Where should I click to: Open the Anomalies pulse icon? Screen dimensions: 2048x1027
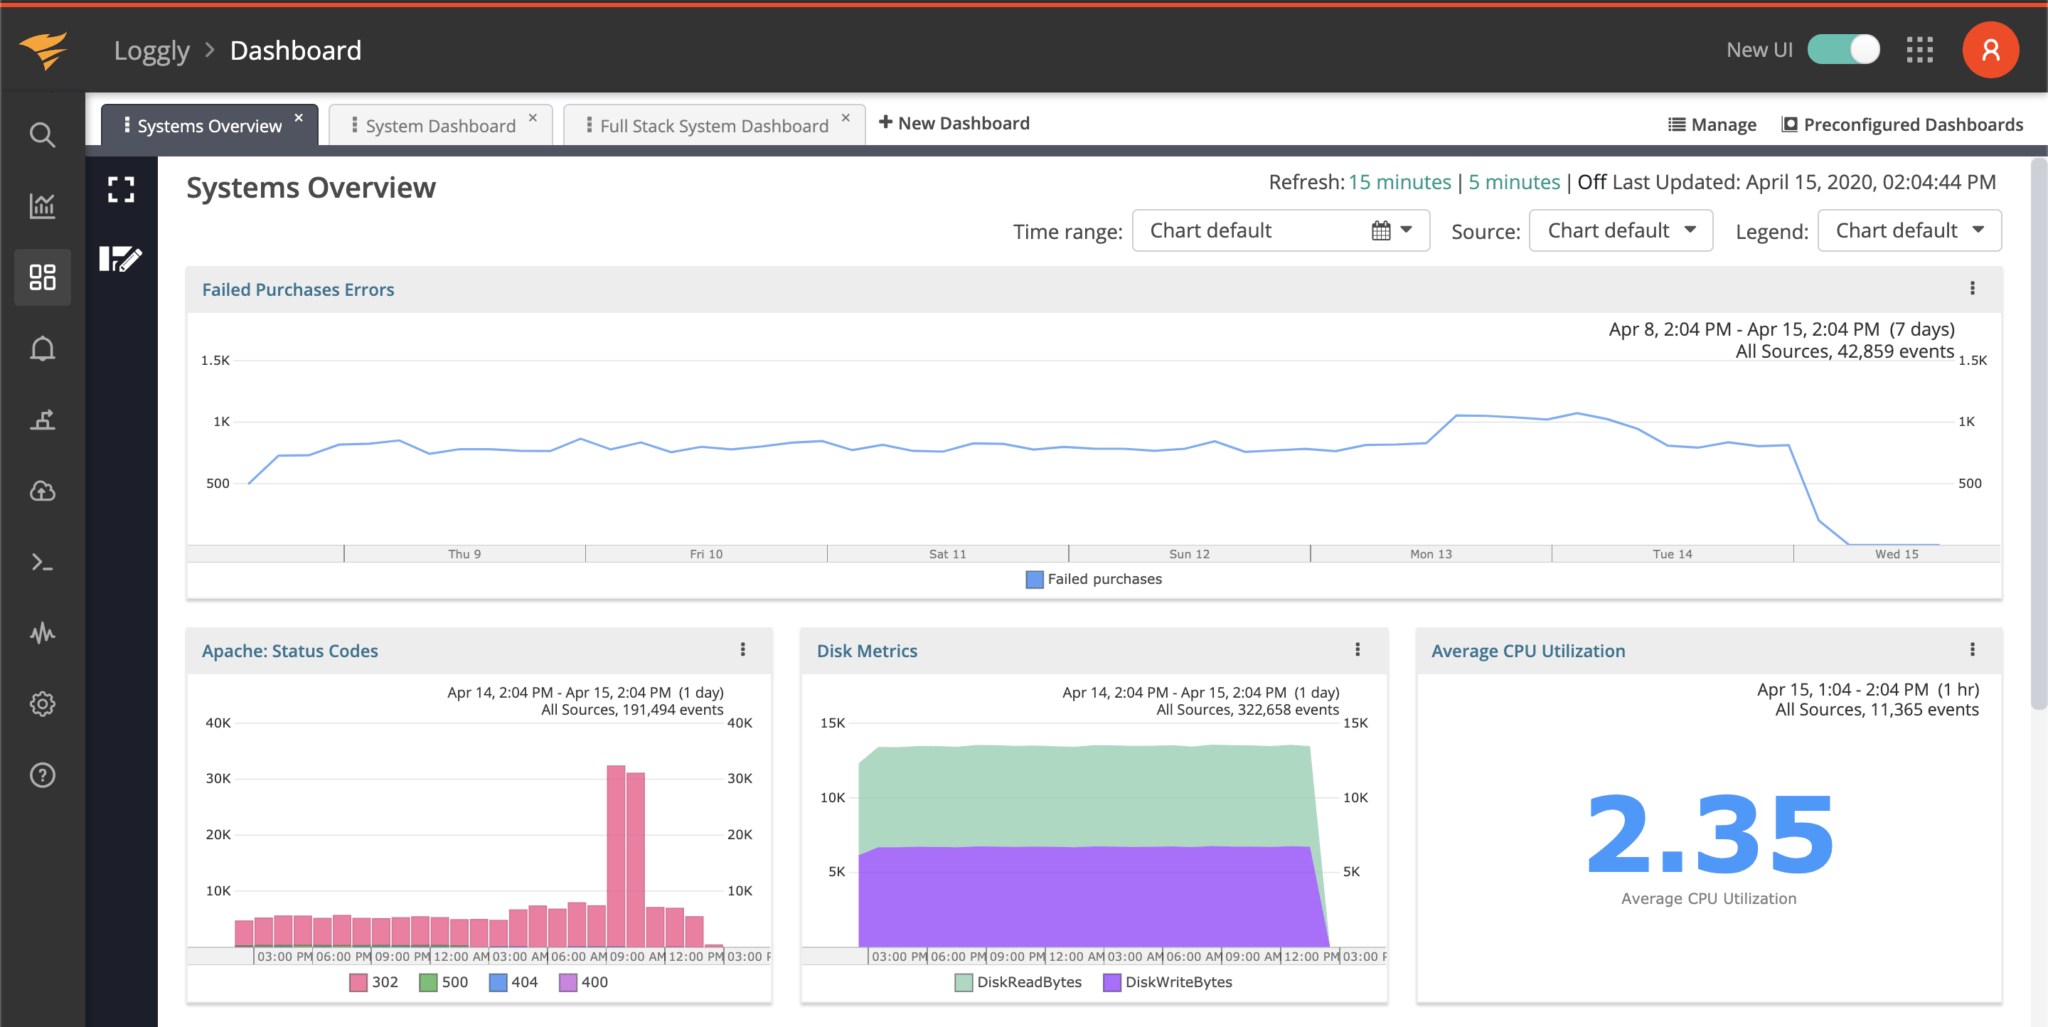pyautogui.click(x=42, y=633)
